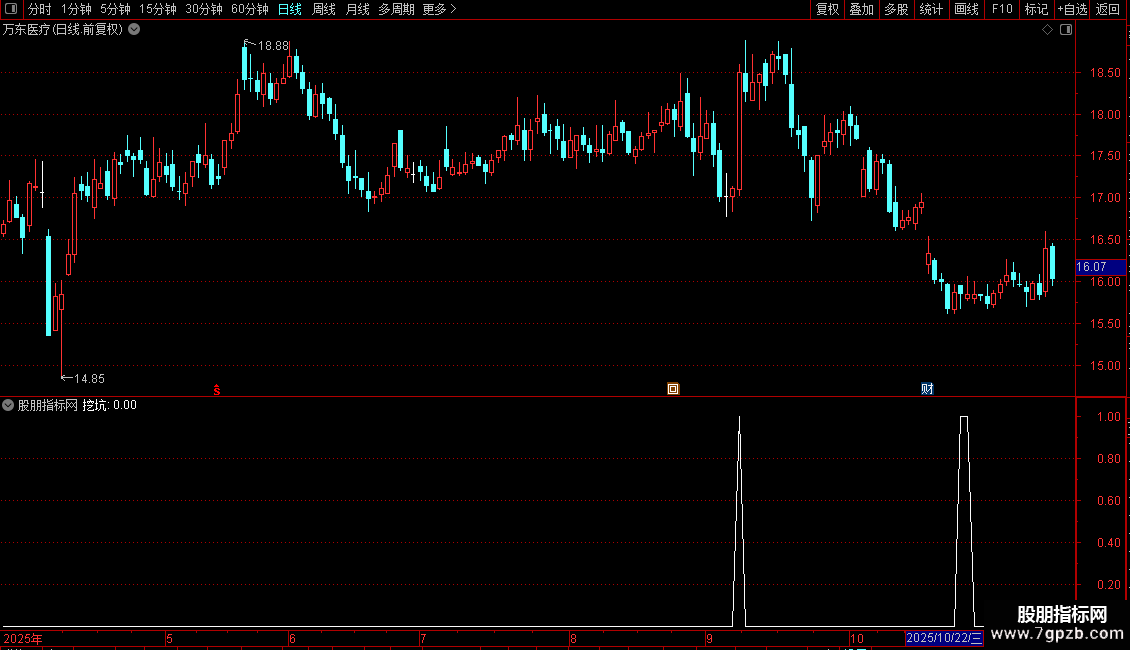The width and height of the screenshot is (1130, 650).
Task: Click the 2025/10/22 date label
Action: [x=943, y=638]
